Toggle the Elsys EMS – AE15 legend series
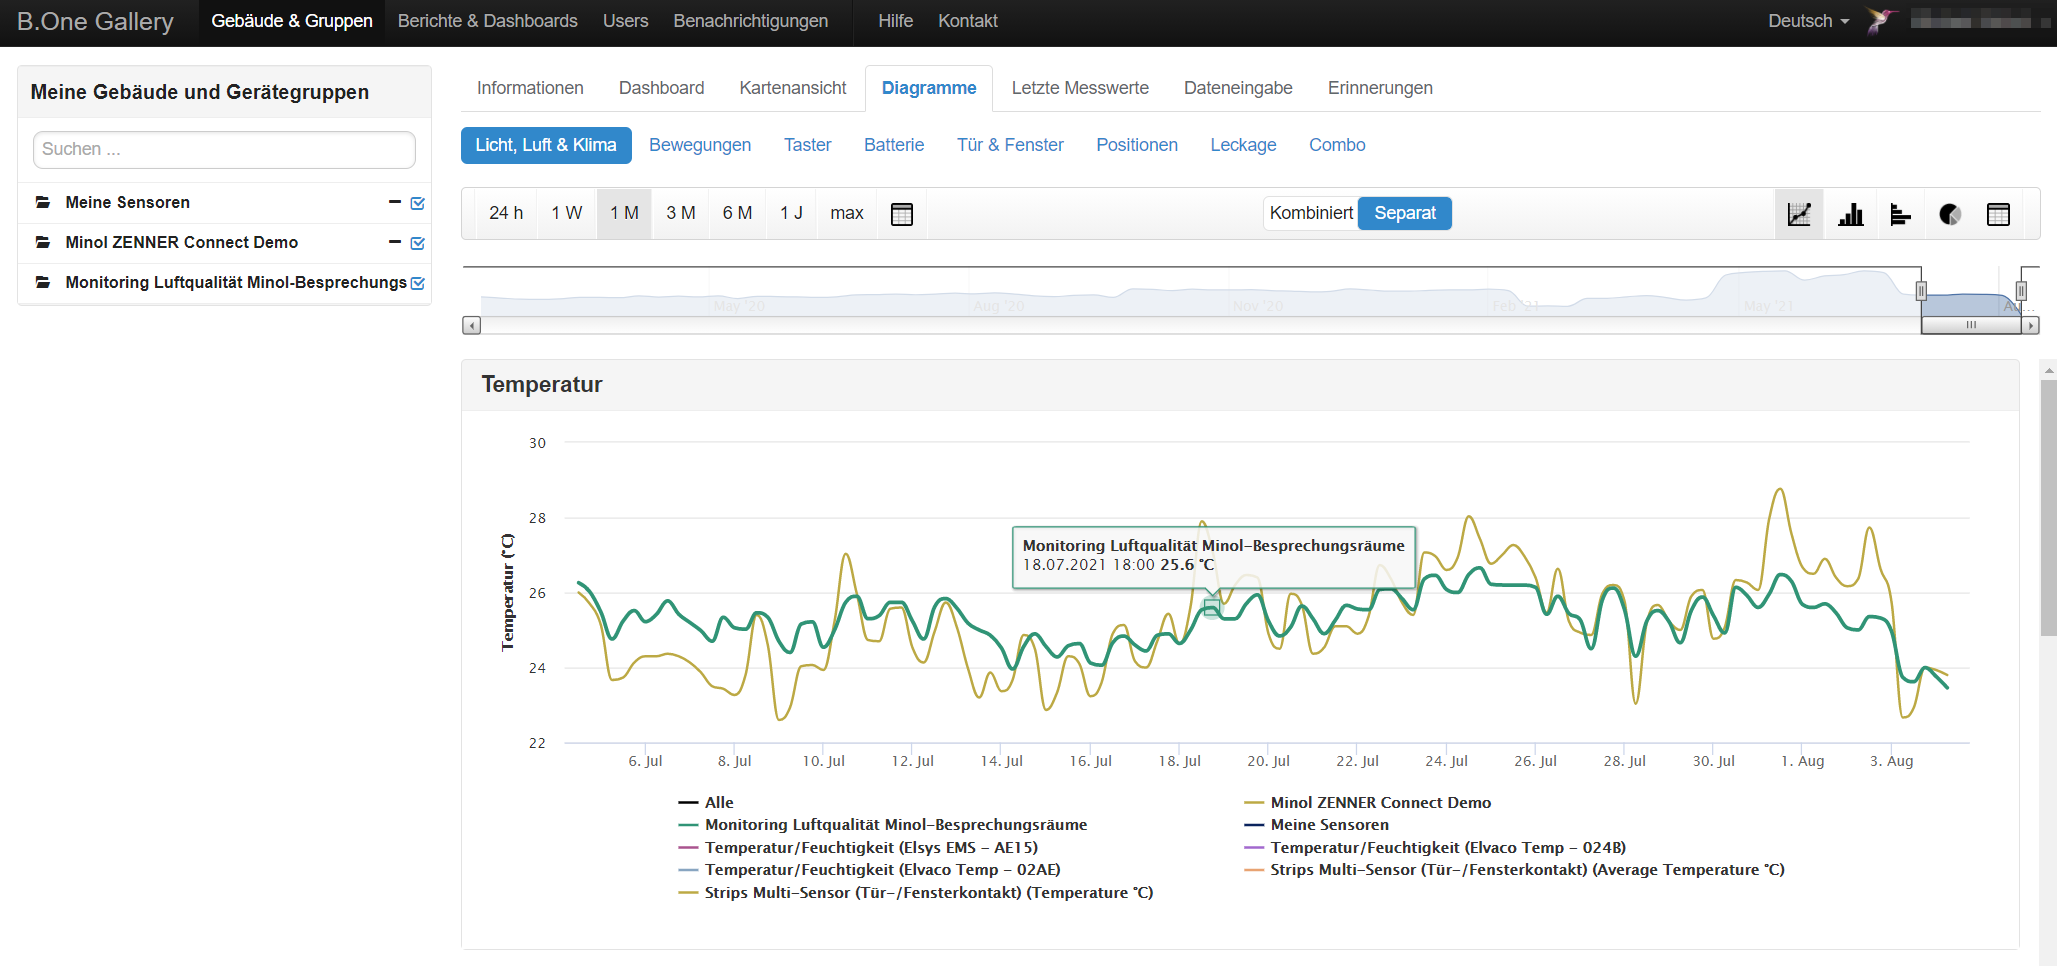Image resolution: width=2057 pixels, height=966 pixels. pyautogui.click(x=858, y=848)
